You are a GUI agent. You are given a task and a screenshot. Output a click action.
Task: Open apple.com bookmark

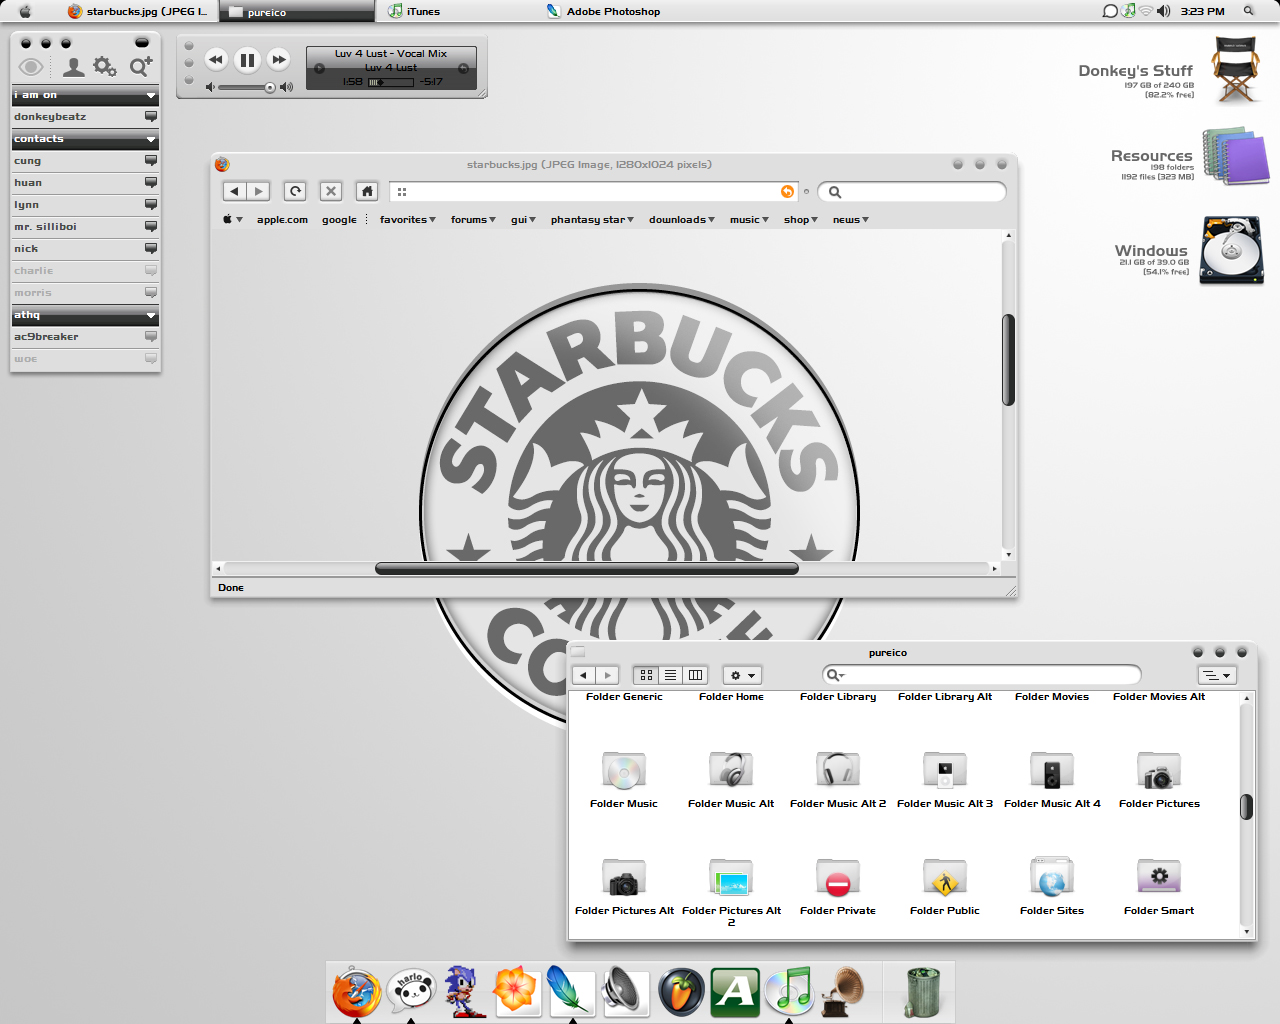click(282, 220)
